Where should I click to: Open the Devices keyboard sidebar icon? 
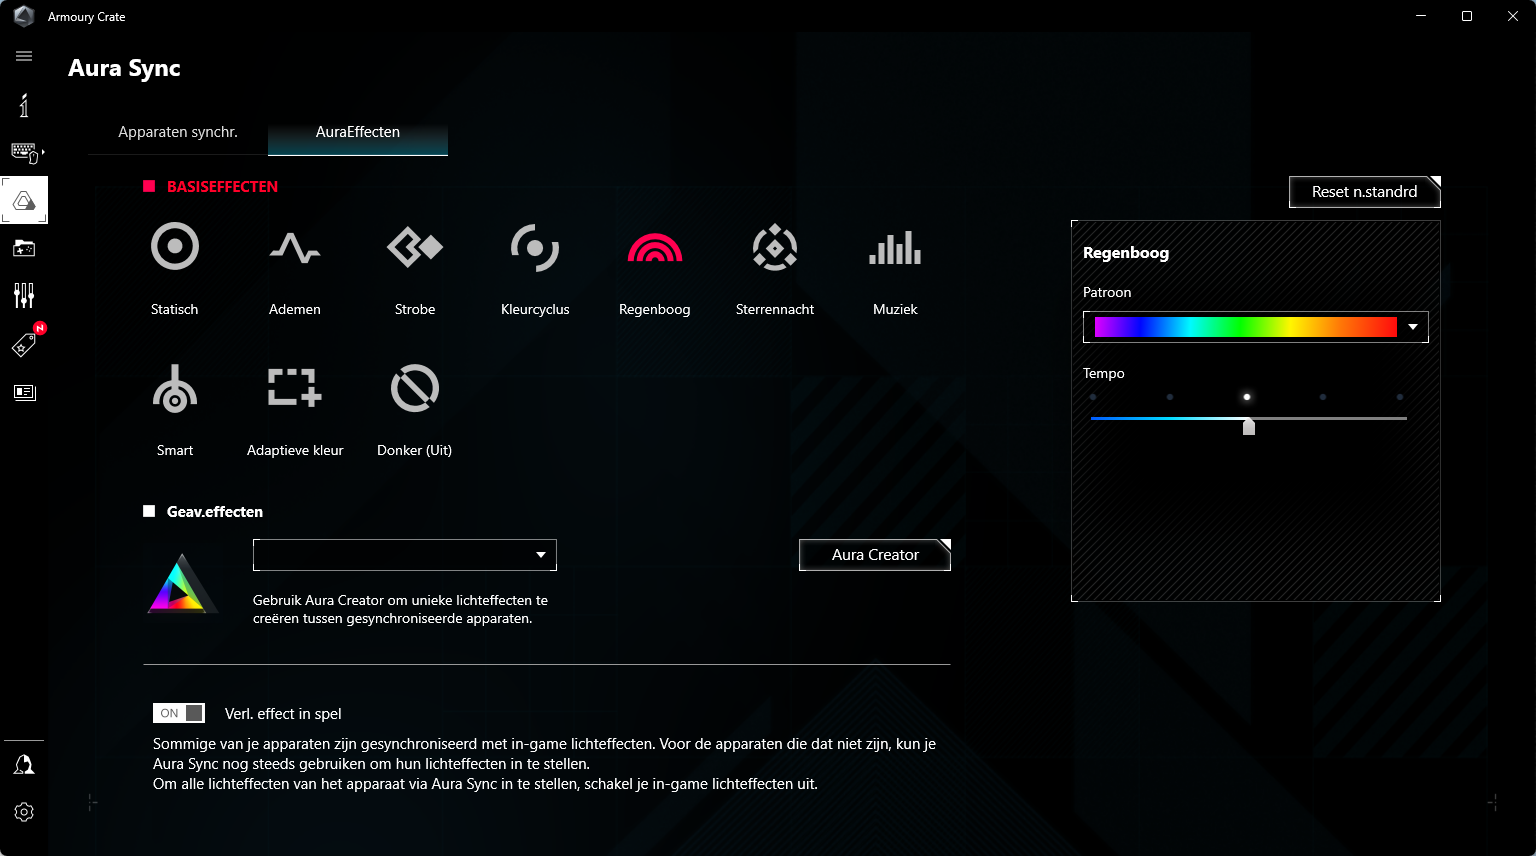coord(25,152)
